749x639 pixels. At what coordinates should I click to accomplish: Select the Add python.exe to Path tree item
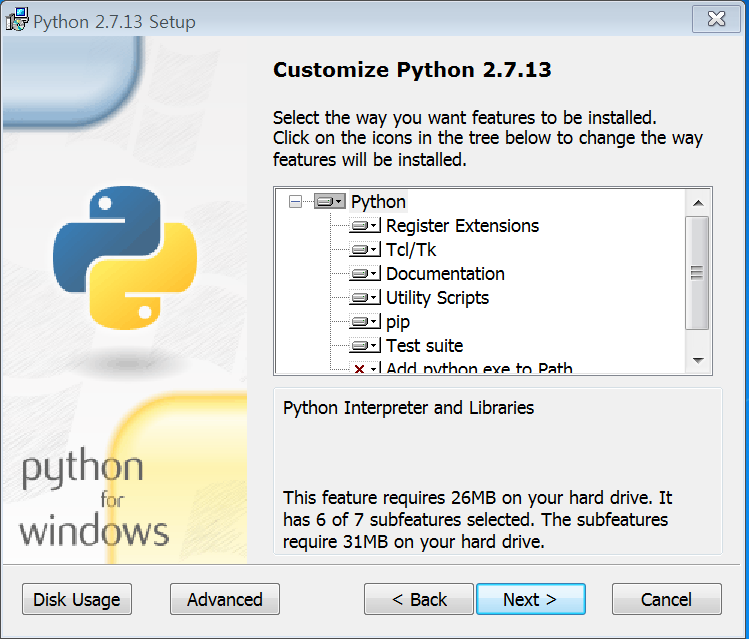[x=479, y=367]
